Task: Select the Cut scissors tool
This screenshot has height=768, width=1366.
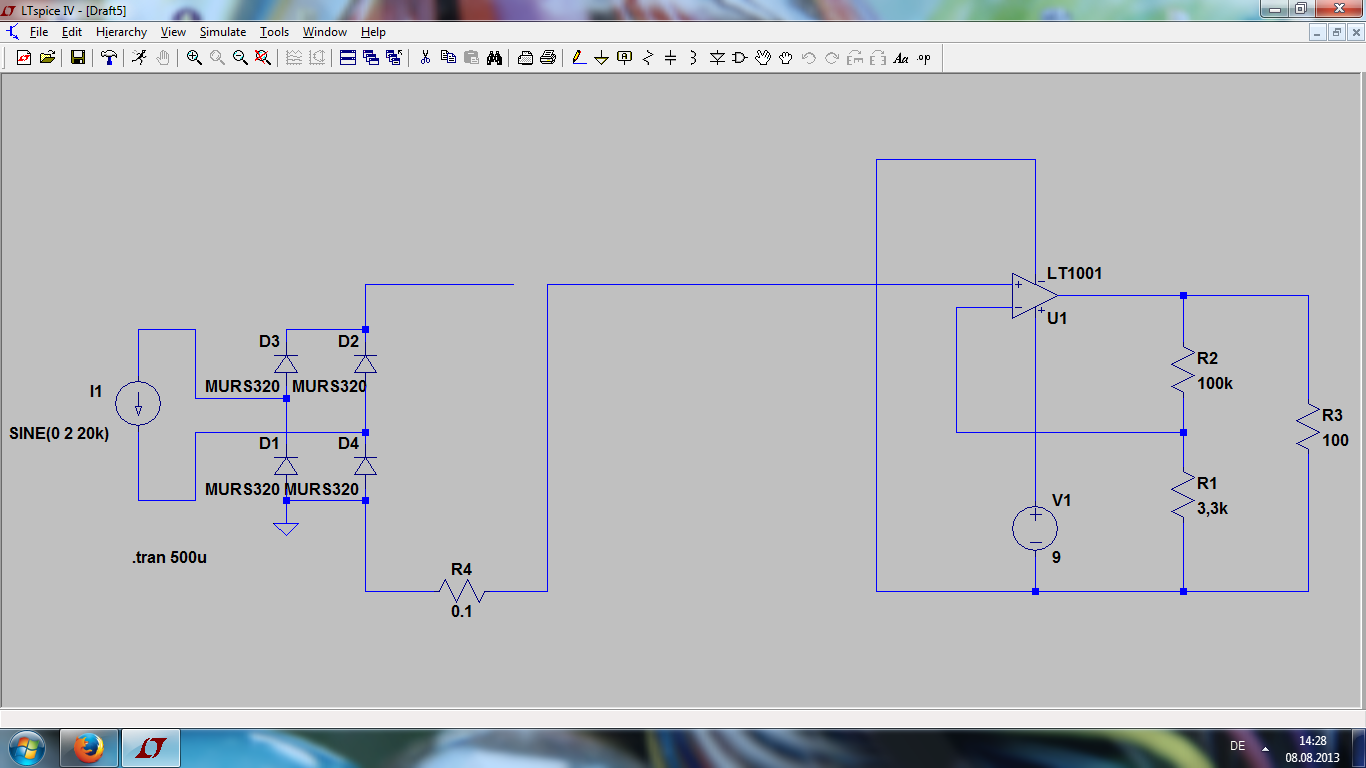Action: click(425, 58)
